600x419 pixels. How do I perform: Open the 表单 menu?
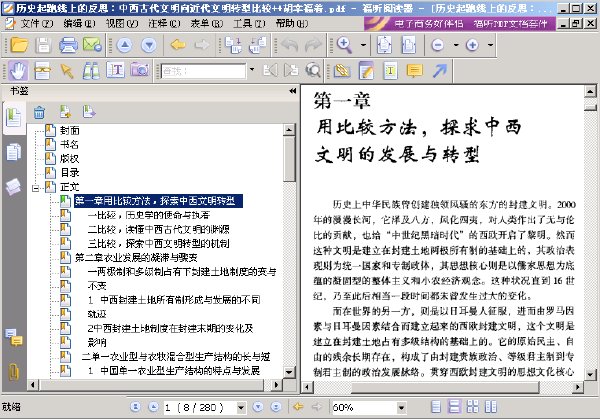point(207,24)
